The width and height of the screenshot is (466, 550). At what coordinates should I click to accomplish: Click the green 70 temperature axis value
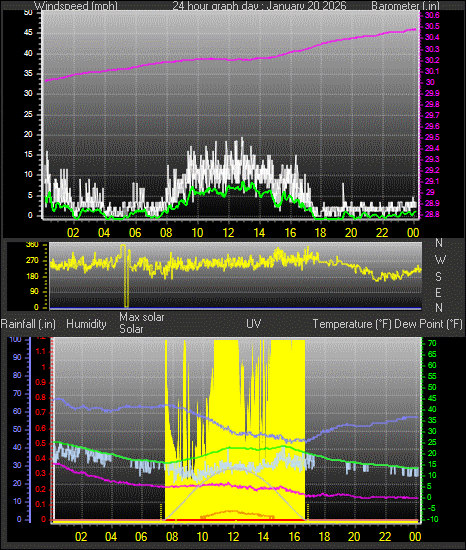(432, 343)
